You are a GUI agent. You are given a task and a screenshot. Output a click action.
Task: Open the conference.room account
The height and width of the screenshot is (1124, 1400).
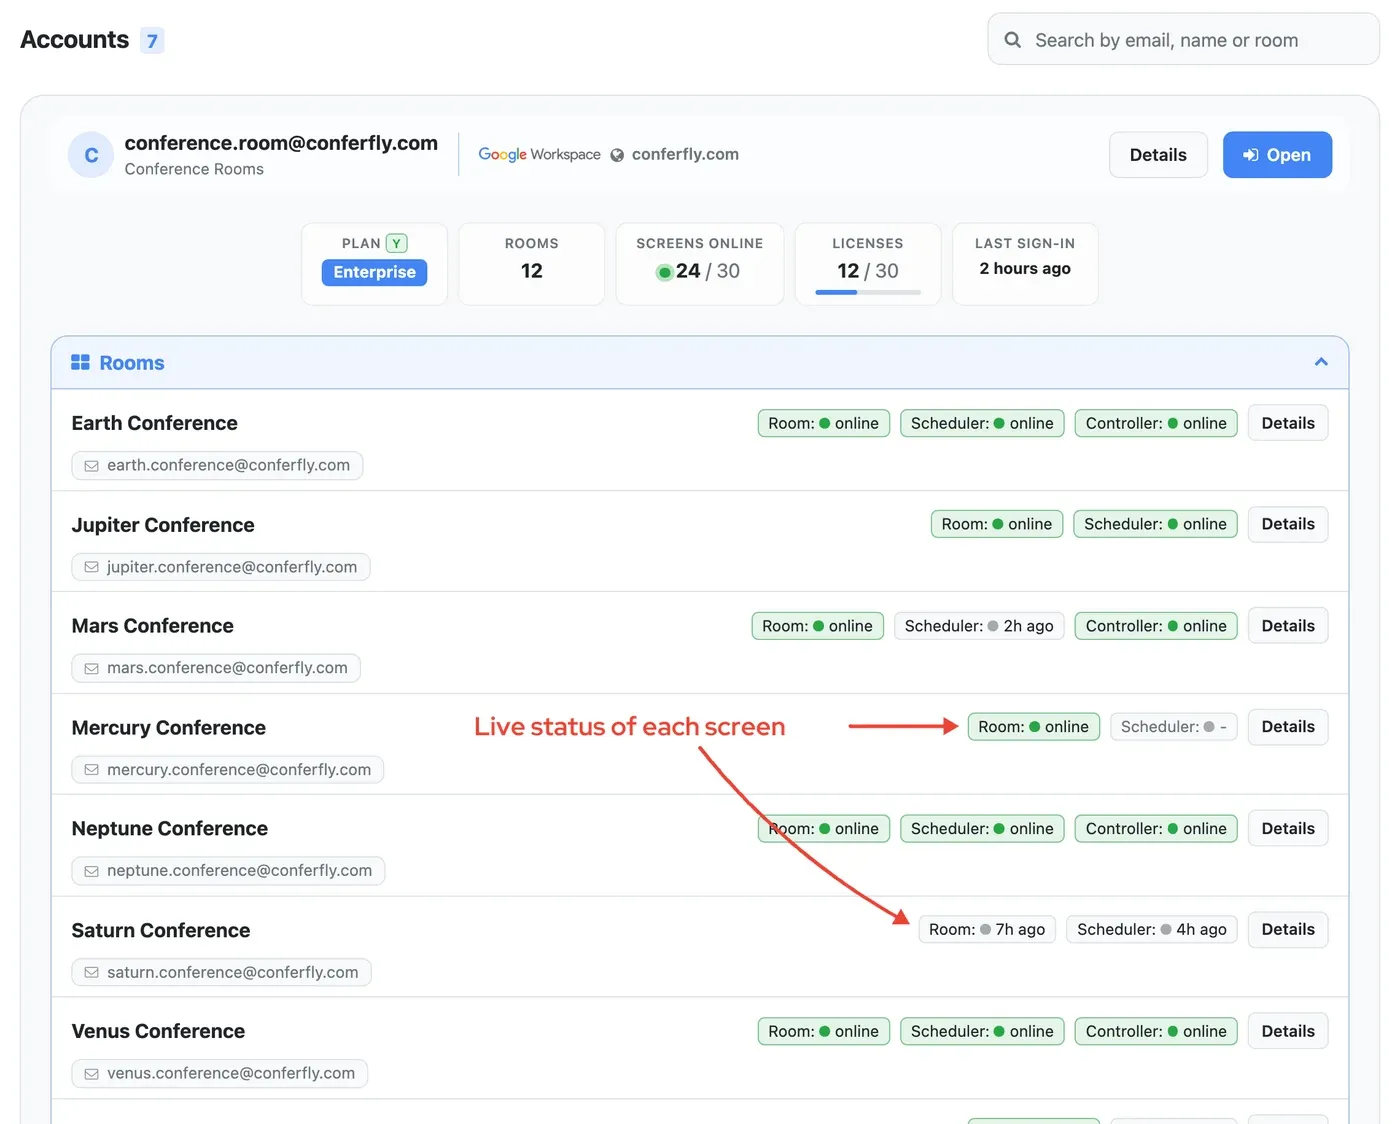(1277, 155)
